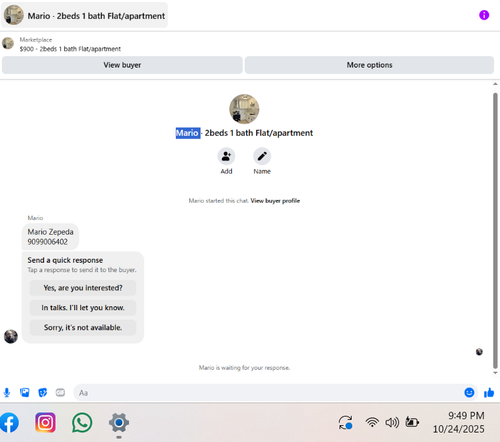Viewport: 500px width, 442px height.
Task: Open Facebook from the taskbar
Action: tap(8, 423)
